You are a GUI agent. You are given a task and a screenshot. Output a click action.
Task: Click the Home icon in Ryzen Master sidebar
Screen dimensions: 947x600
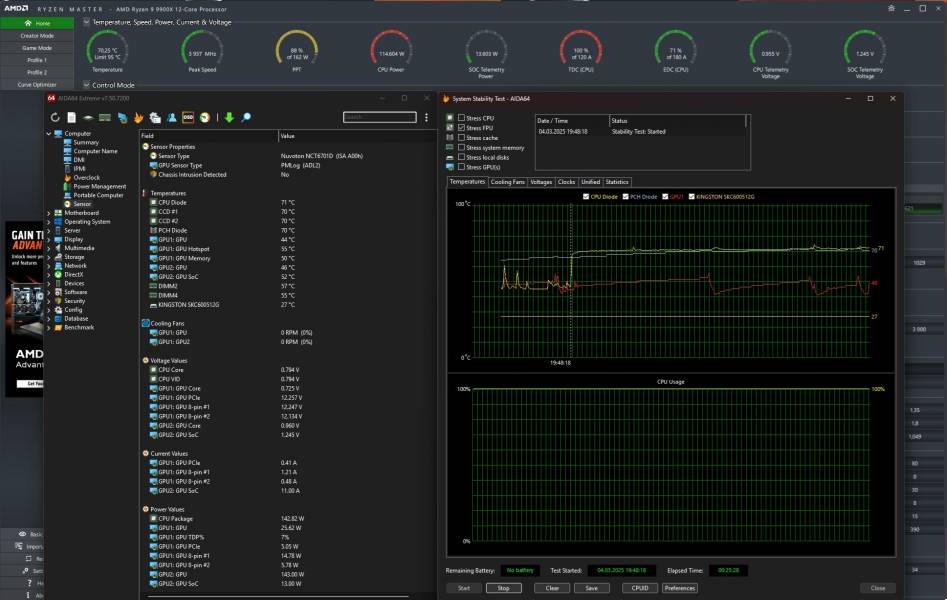28,23
